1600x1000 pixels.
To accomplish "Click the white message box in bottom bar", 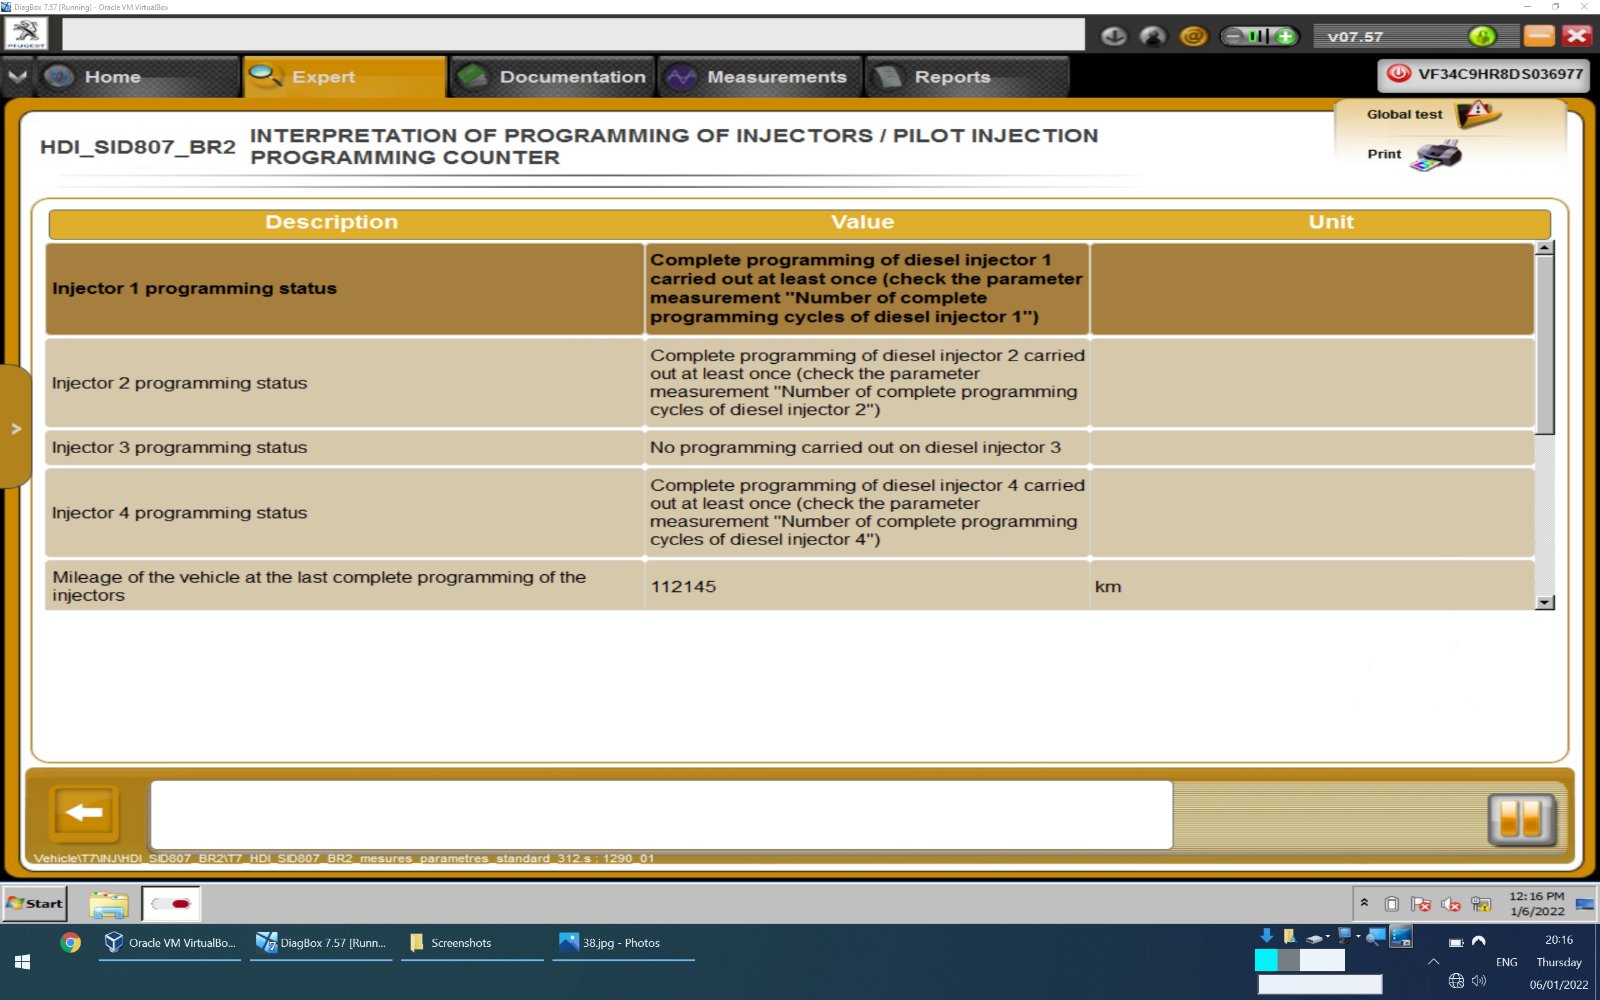I will [x=661, y=815].
